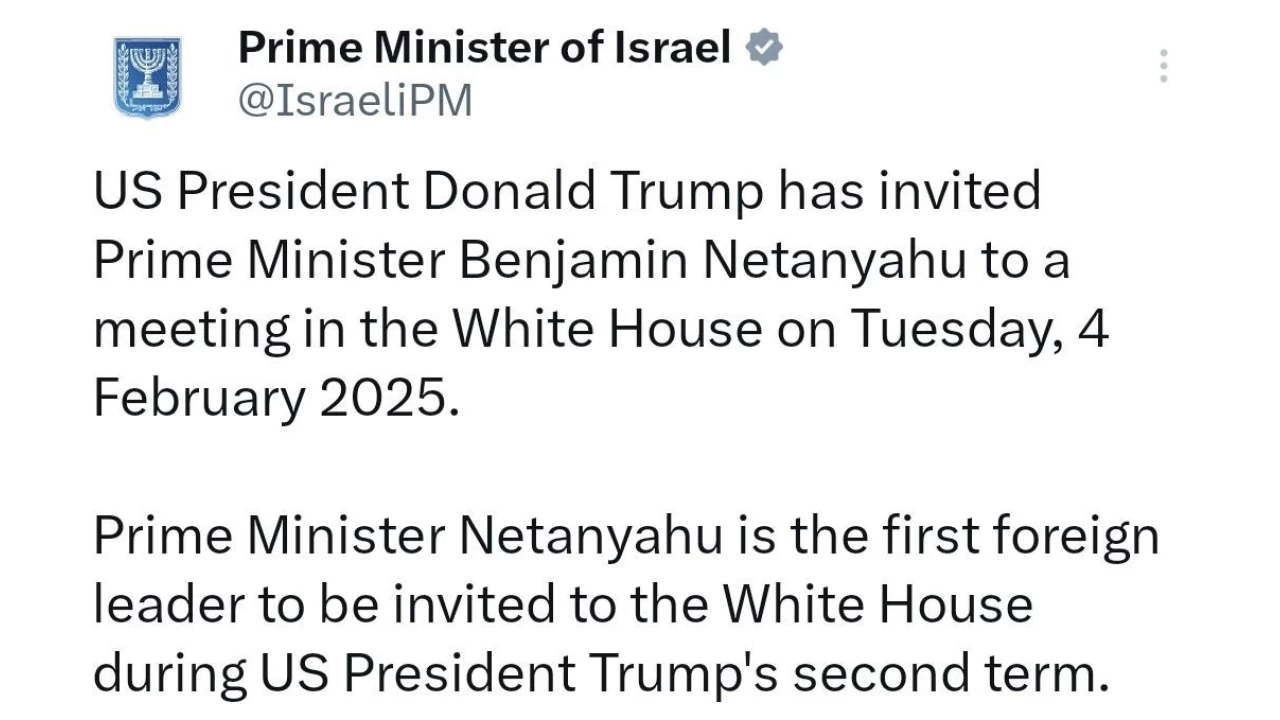The width and height of the screenshot is (1280, 720).
Task: Click the words "Donald Trump" in first line
Action: 592,192
